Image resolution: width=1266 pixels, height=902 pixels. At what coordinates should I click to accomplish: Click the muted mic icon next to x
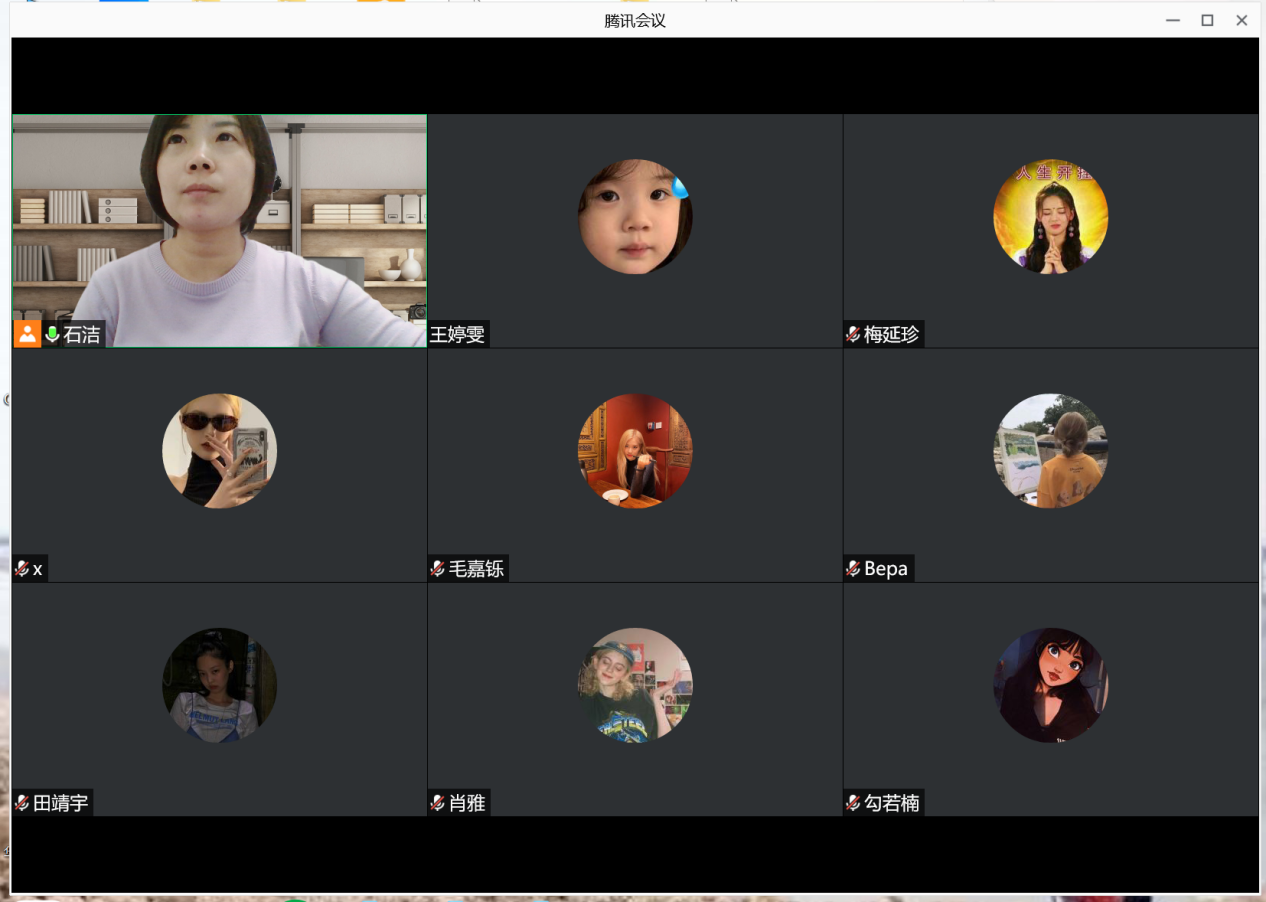[22, 569]
